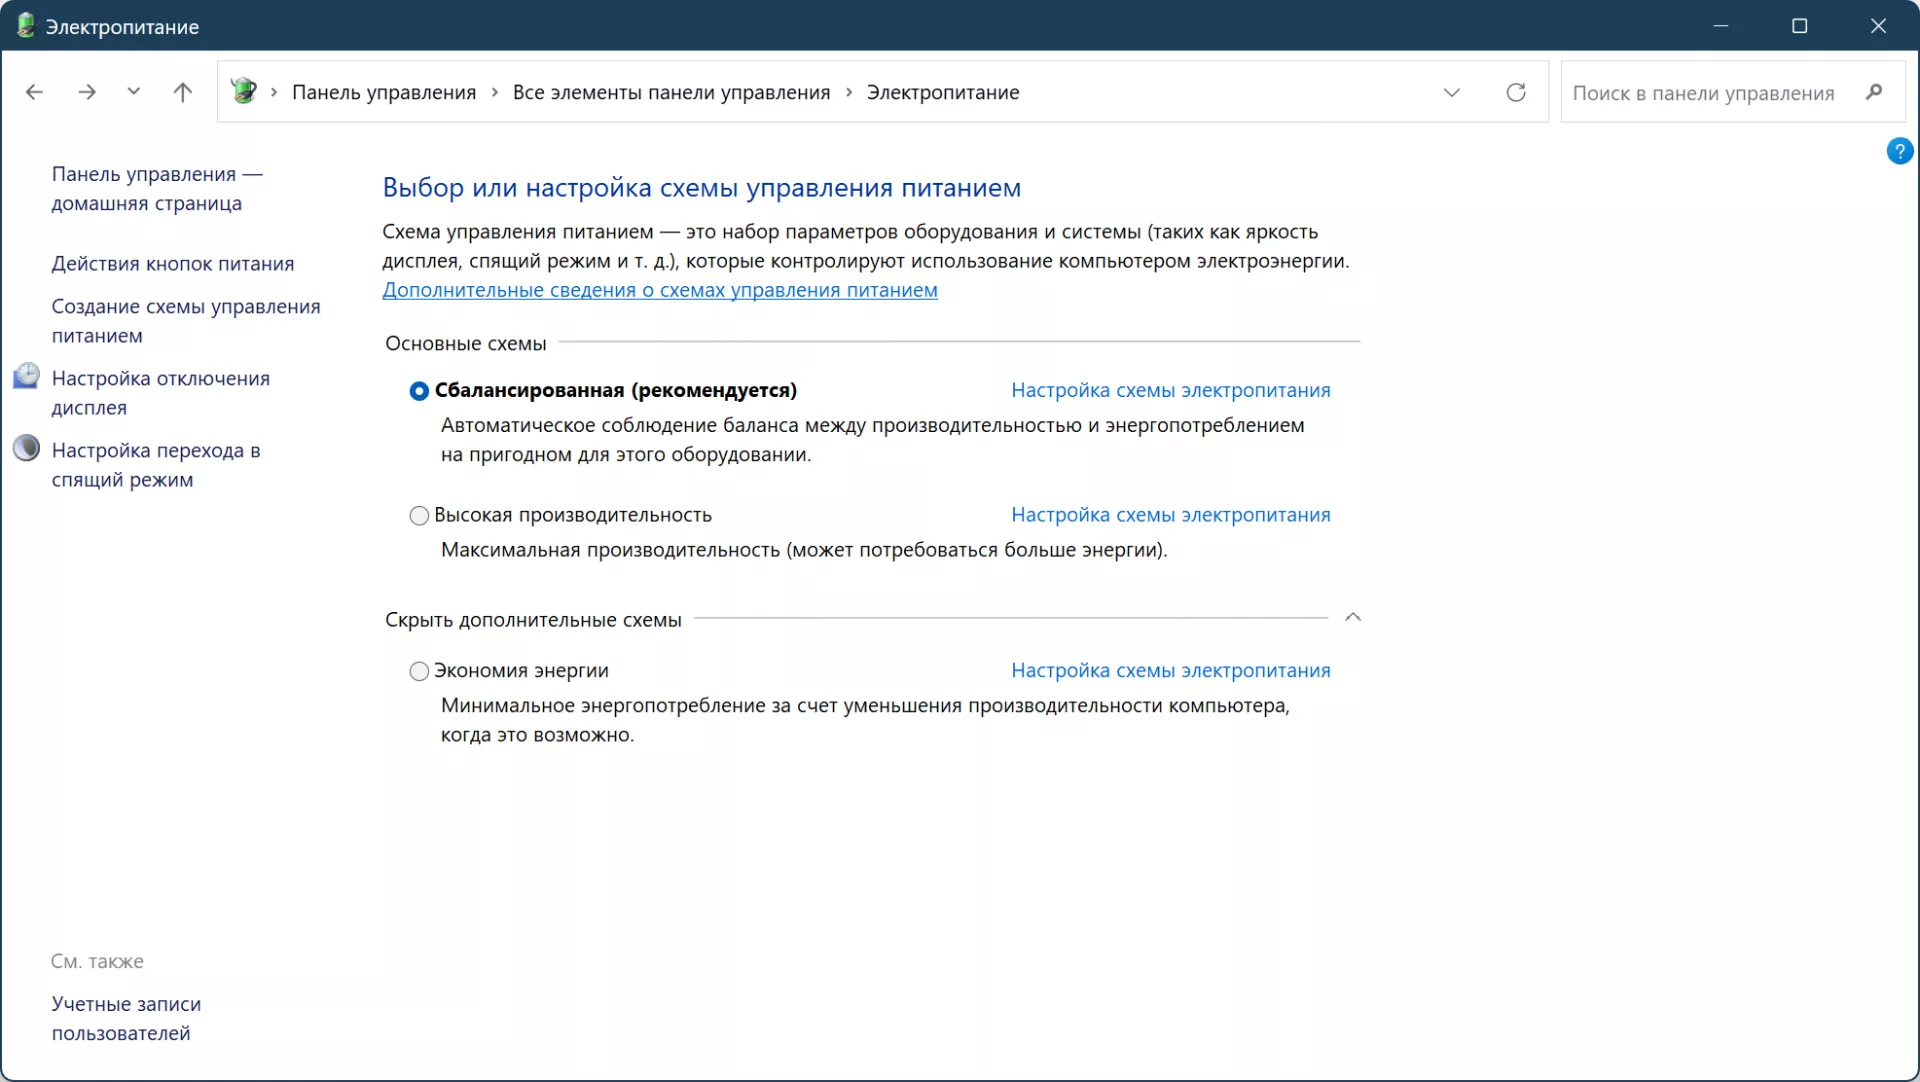
Task: Click the Панель управления breadcrumb item
Action: pos(384,92)
